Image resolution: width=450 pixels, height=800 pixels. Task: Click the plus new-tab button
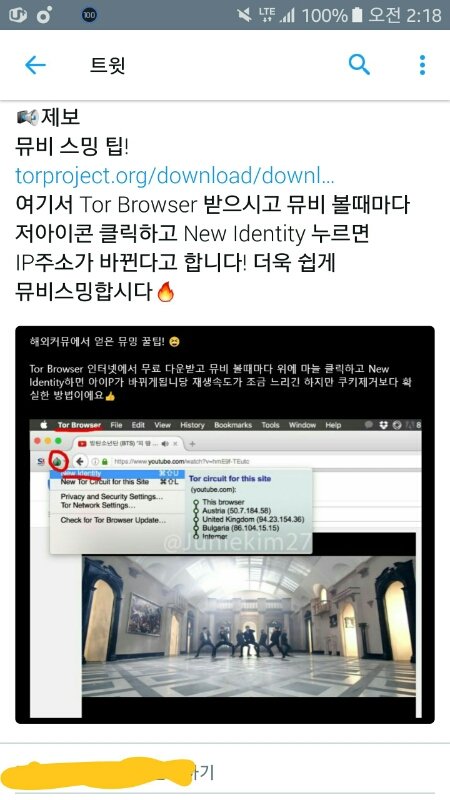point(192,444)
